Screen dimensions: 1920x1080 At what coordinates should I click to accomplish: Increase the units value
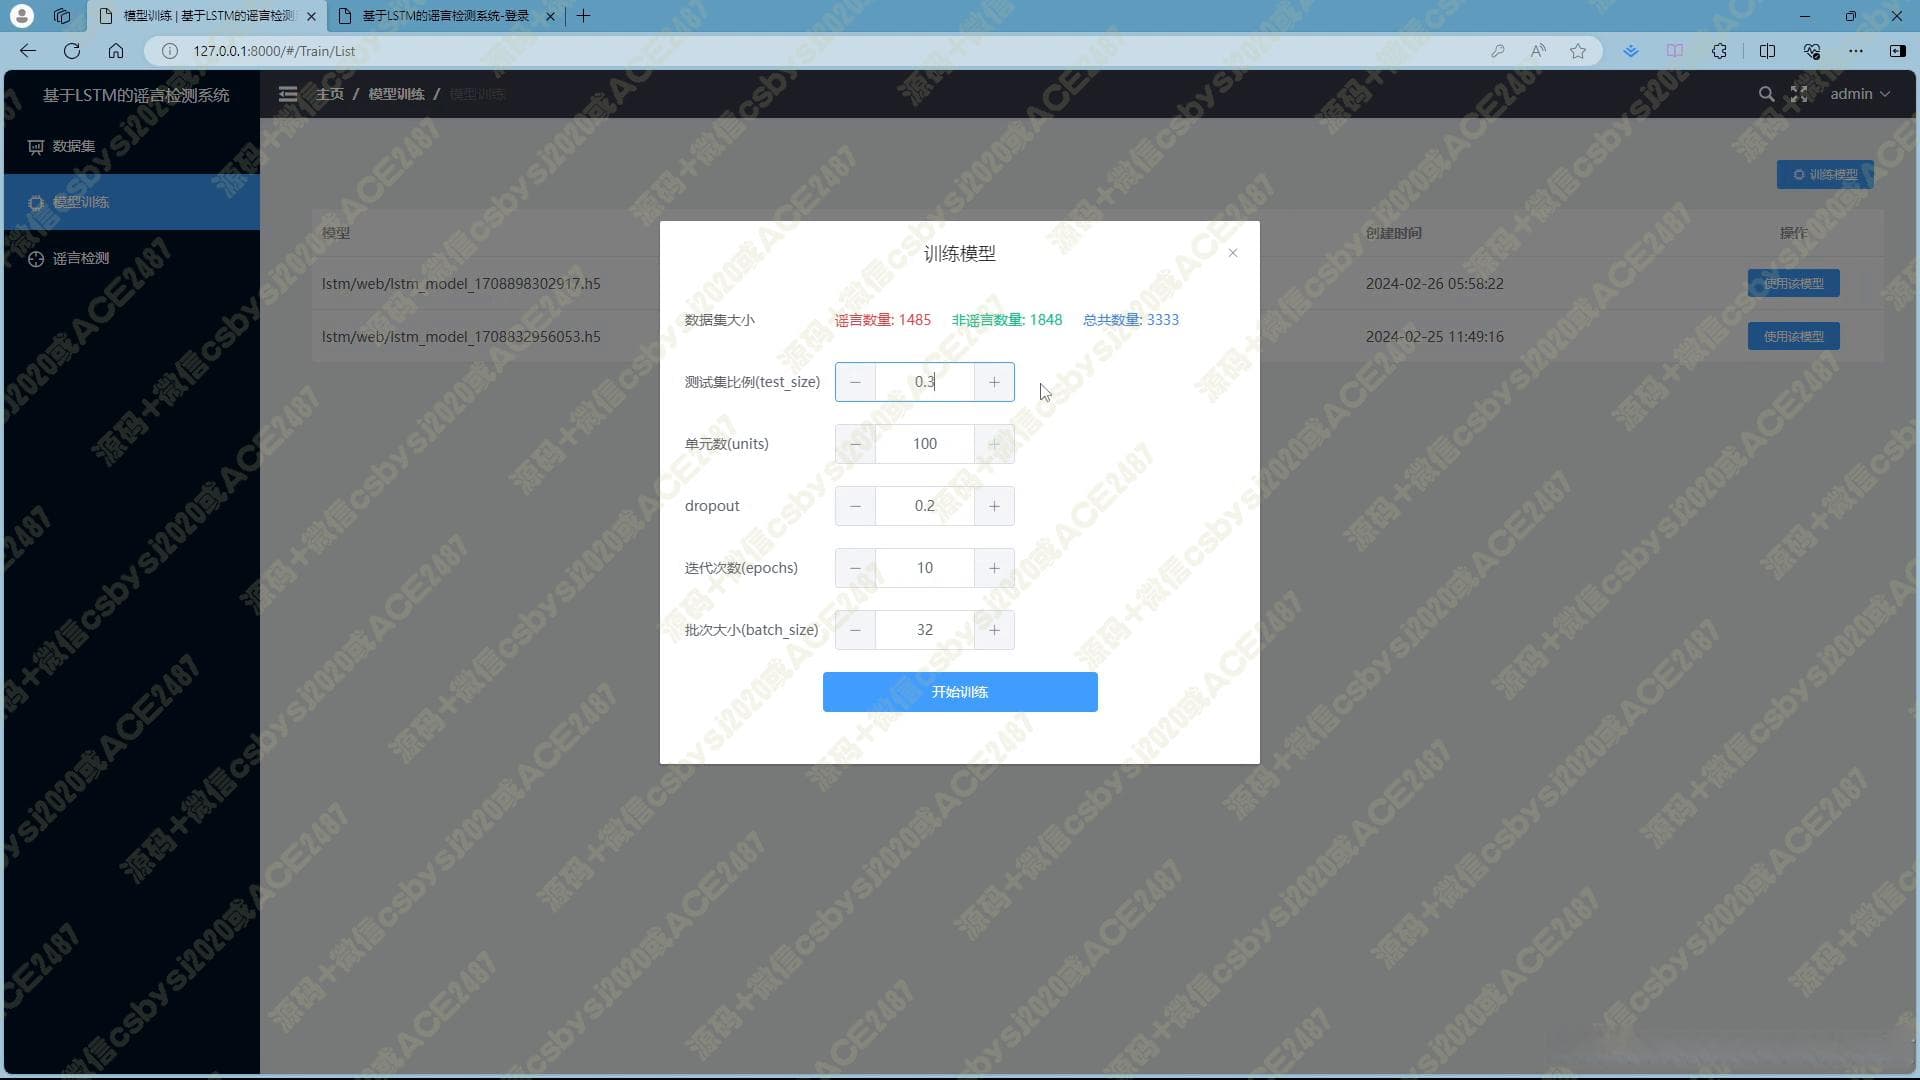click(994, 444)
